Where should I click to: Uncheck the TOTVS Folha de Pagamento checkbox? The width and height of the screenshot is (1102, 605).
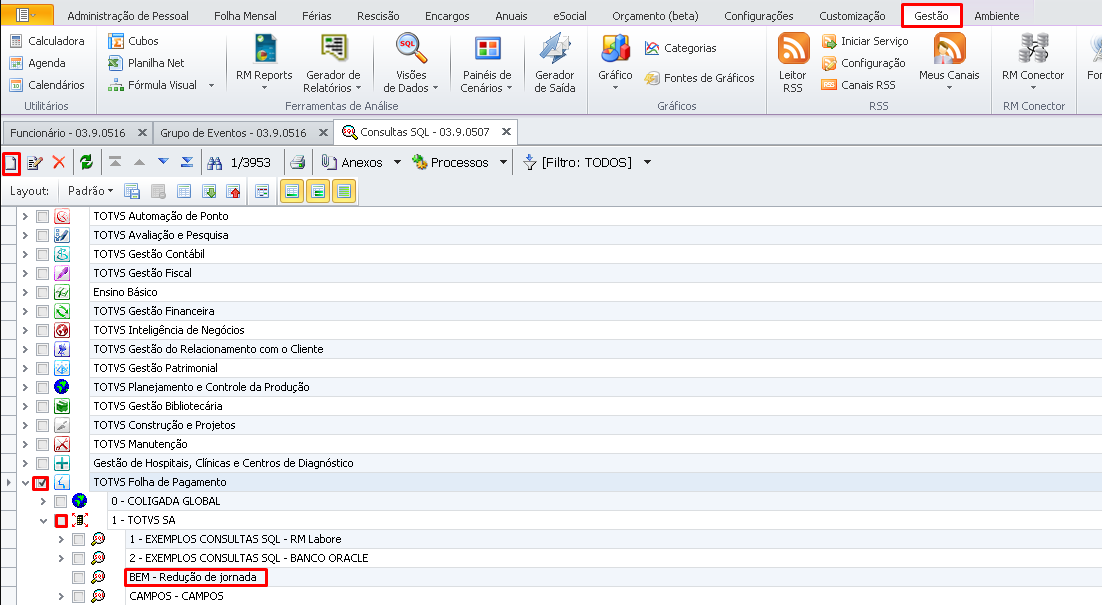41,483
